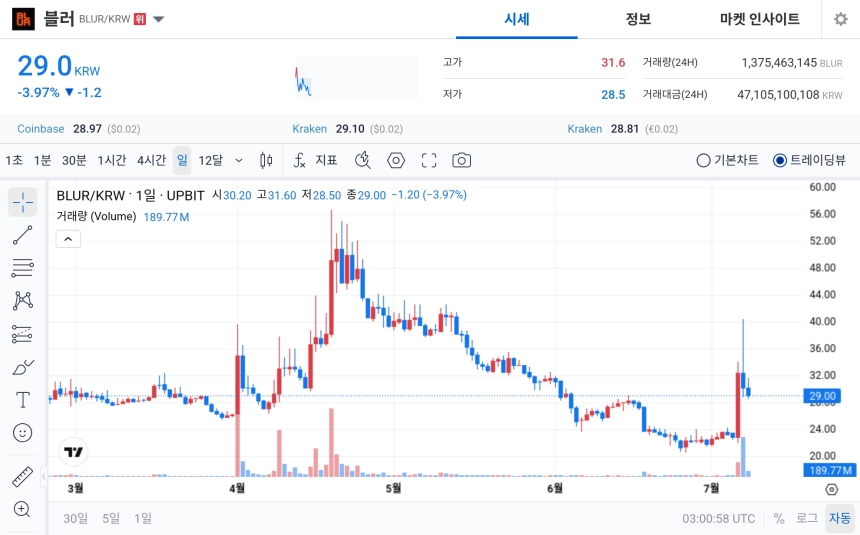
Task: Open price scale settings icon
Action: coord(831,489)
